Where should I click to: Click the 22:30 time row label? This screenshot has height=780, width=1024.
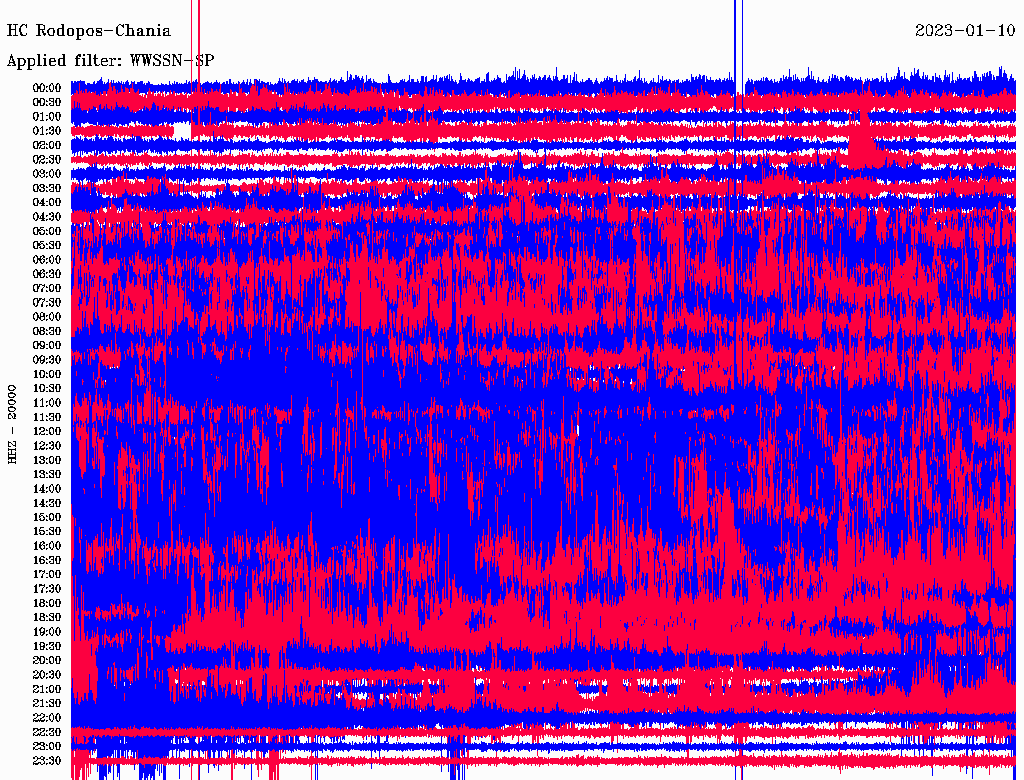(47, 732)
